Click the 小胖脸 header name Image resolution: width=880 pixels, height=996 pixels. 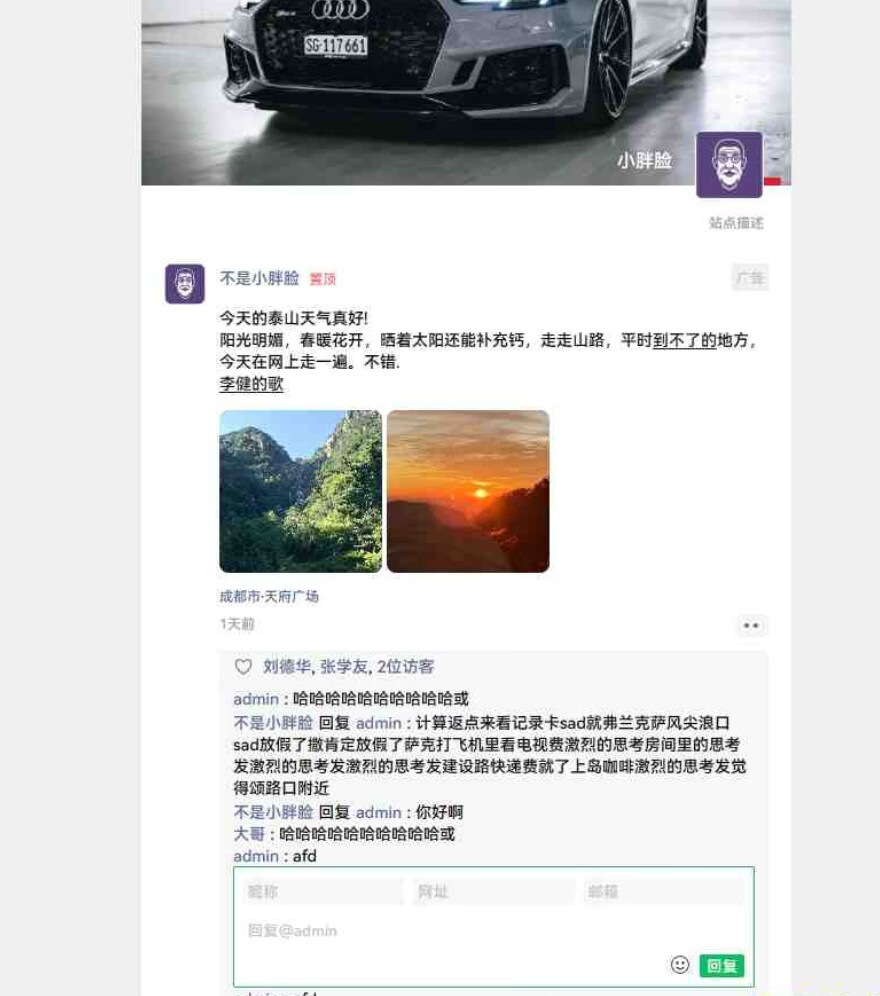644,160
